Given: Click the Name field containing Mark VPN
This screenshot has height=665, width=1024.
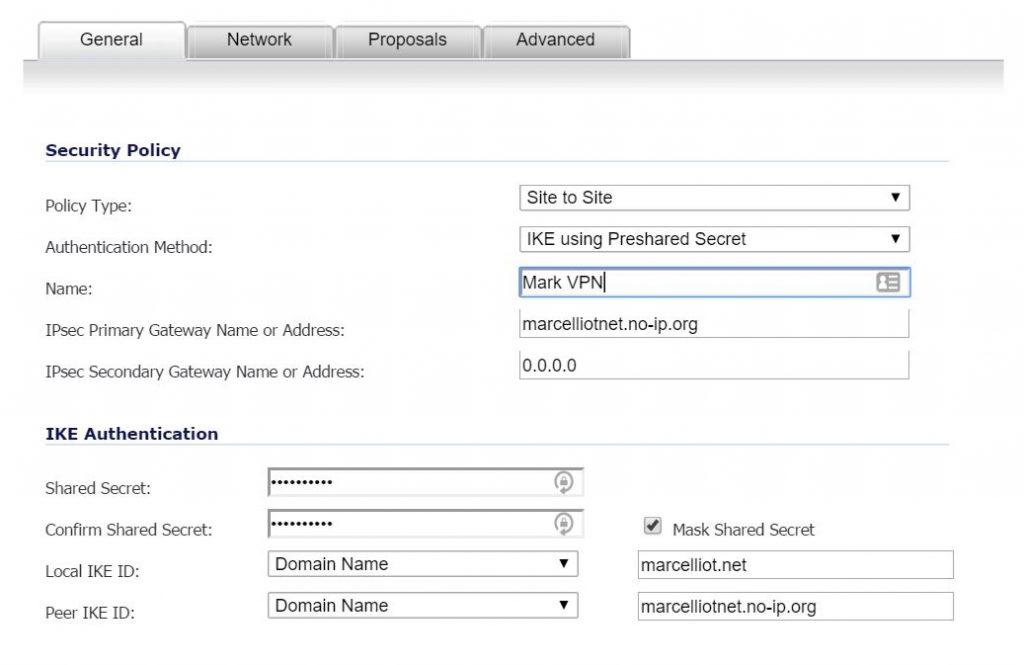Looking at the screenshot, I should 690,283.
